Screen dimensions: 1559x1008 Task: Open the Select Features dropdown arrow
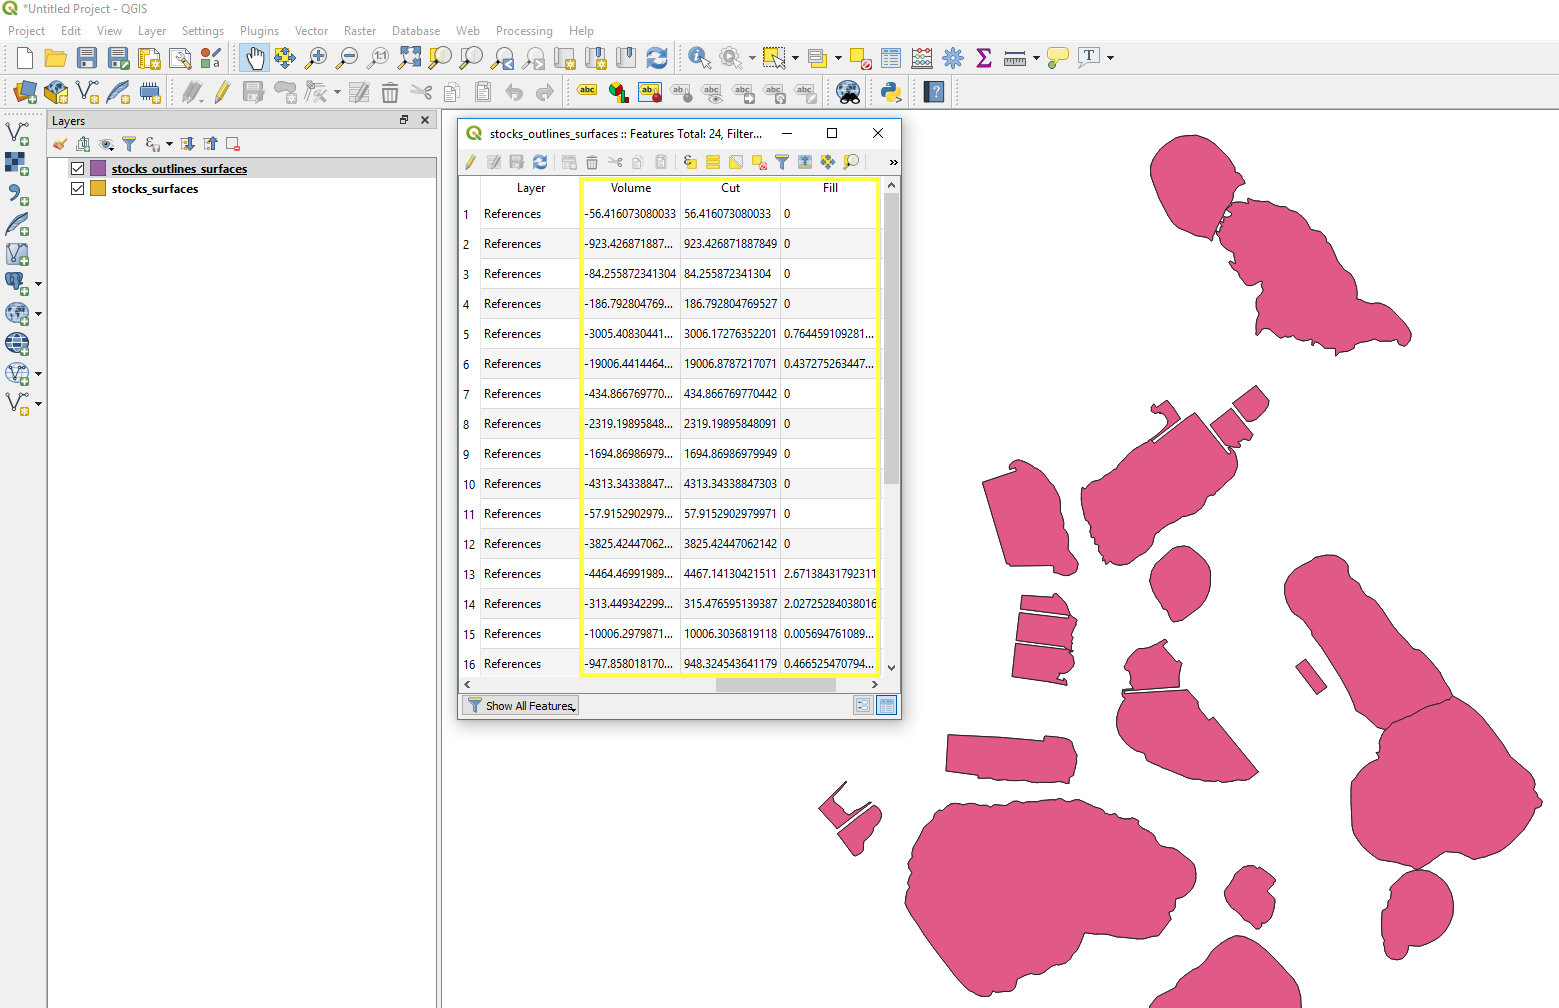[795, 58]
